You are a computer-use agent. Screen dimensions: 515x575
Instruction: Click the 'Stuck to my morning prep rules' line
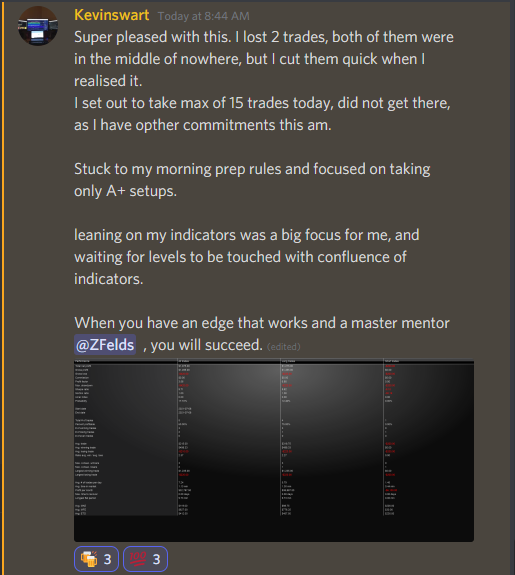click(x=252, y=169)
